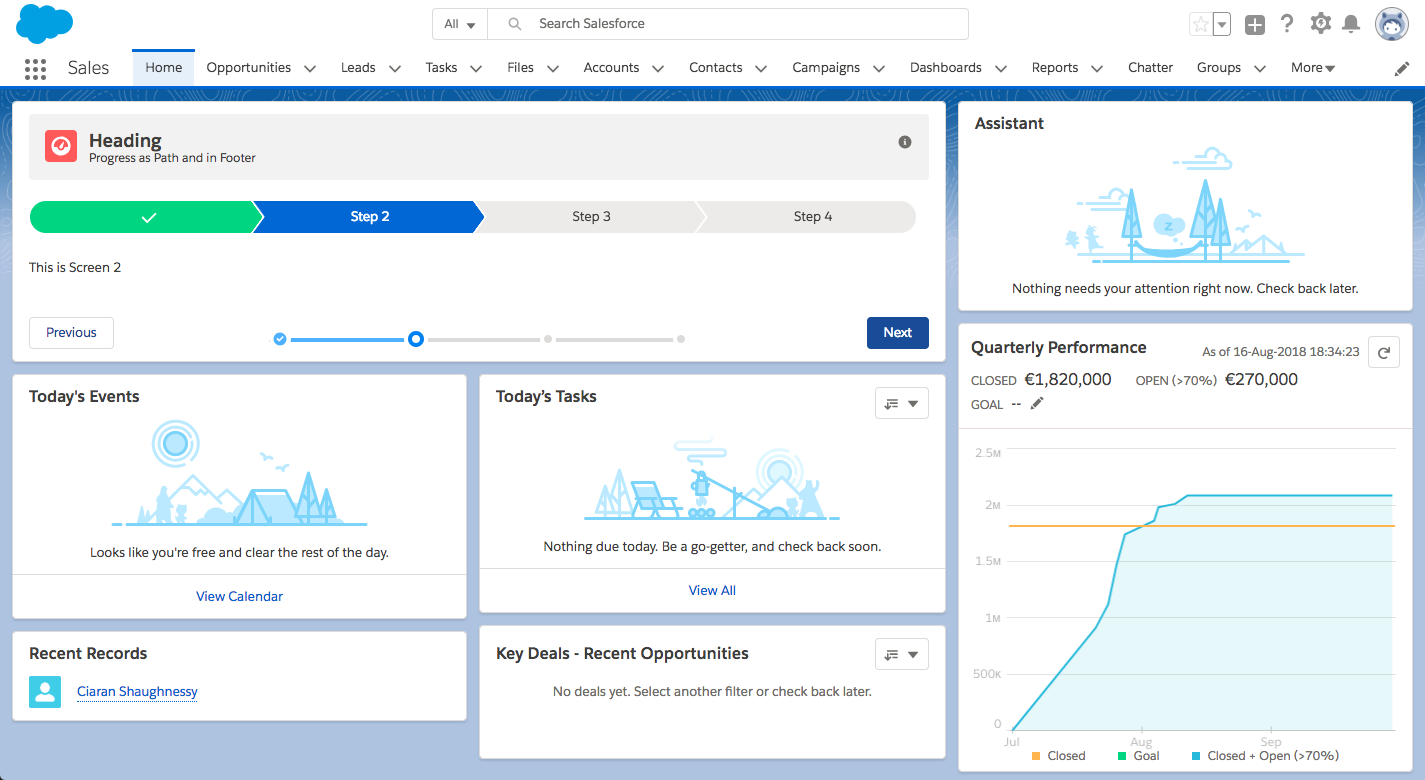The width and height of the screenshot is (1425, 780).
Task: Switch to the Reports tab
Action: click(1055, 67)
